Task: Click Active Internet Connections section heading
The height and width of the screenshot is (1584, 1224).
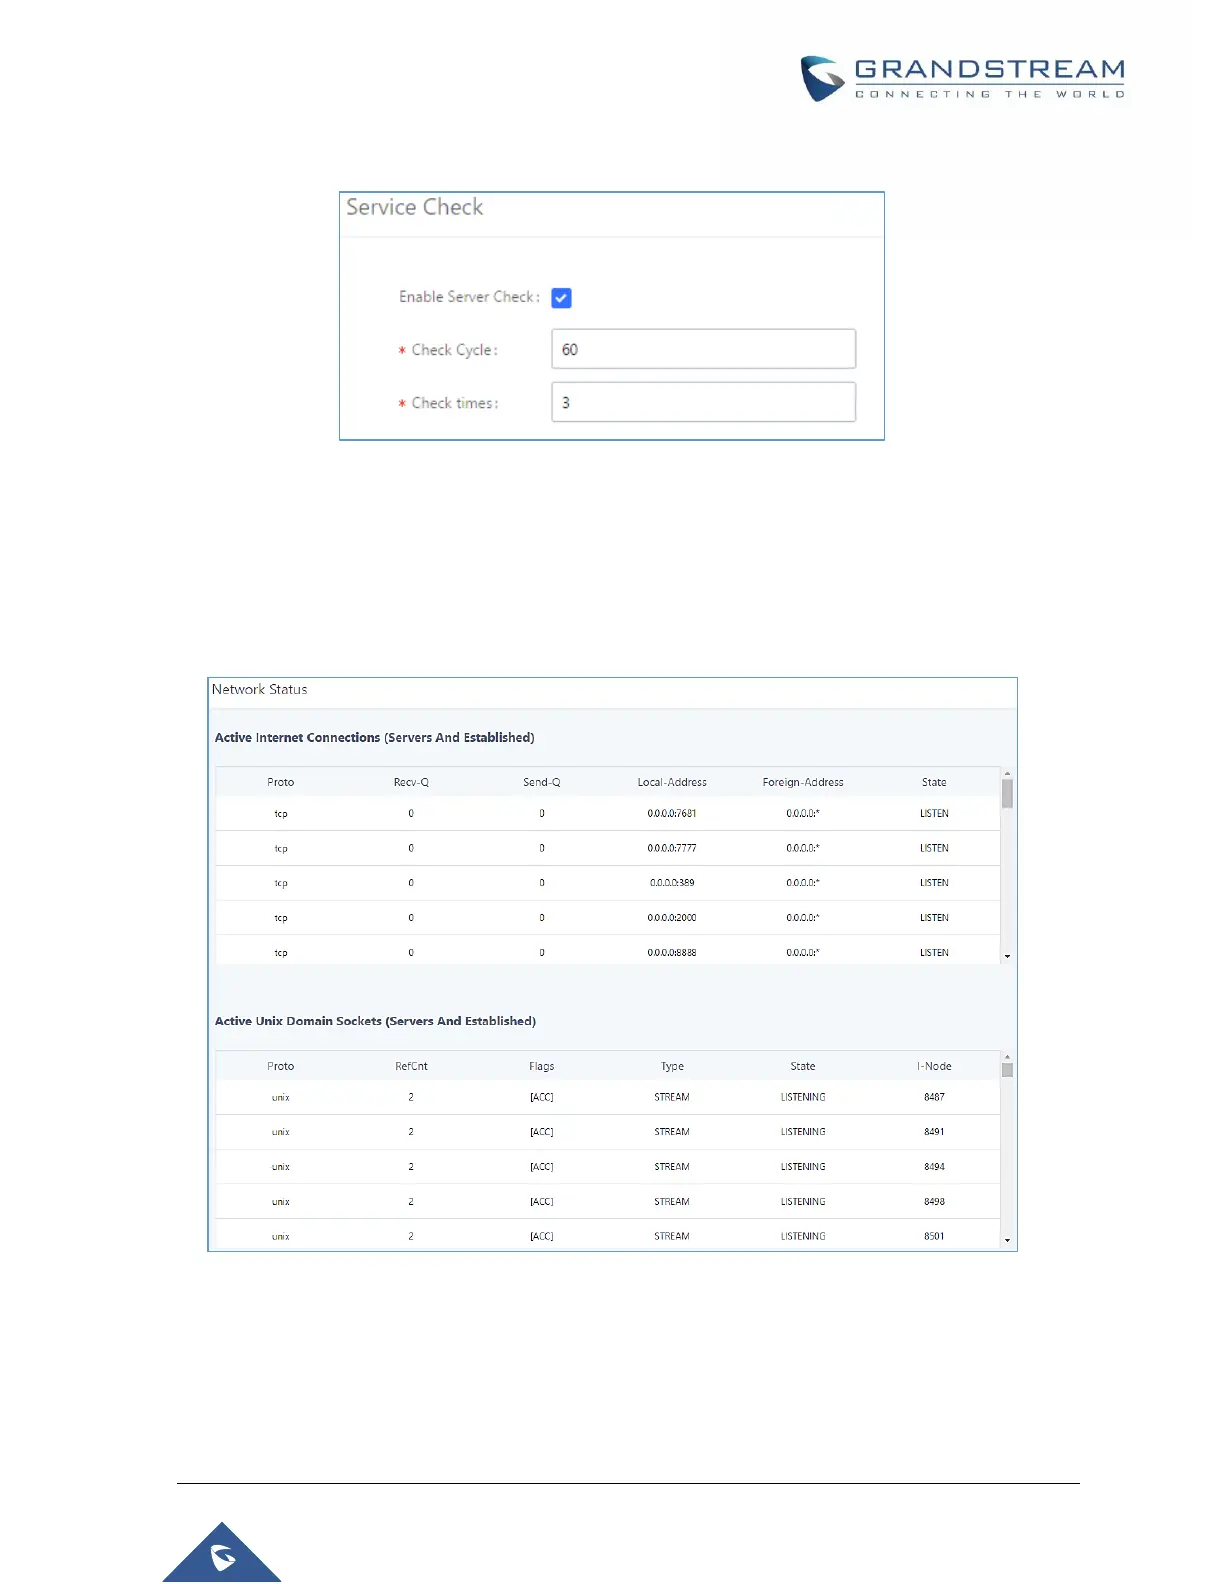Action: (x=374, y=738)
